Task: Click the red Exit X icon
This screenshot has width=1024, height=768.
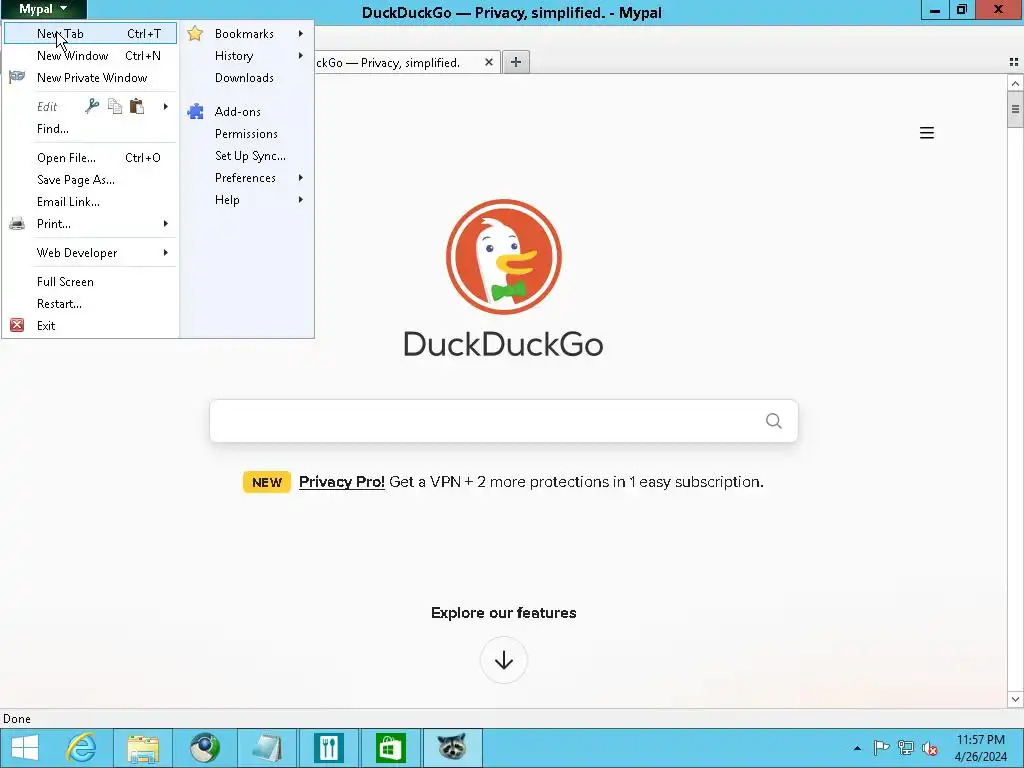Action: [x=17, y=325]
